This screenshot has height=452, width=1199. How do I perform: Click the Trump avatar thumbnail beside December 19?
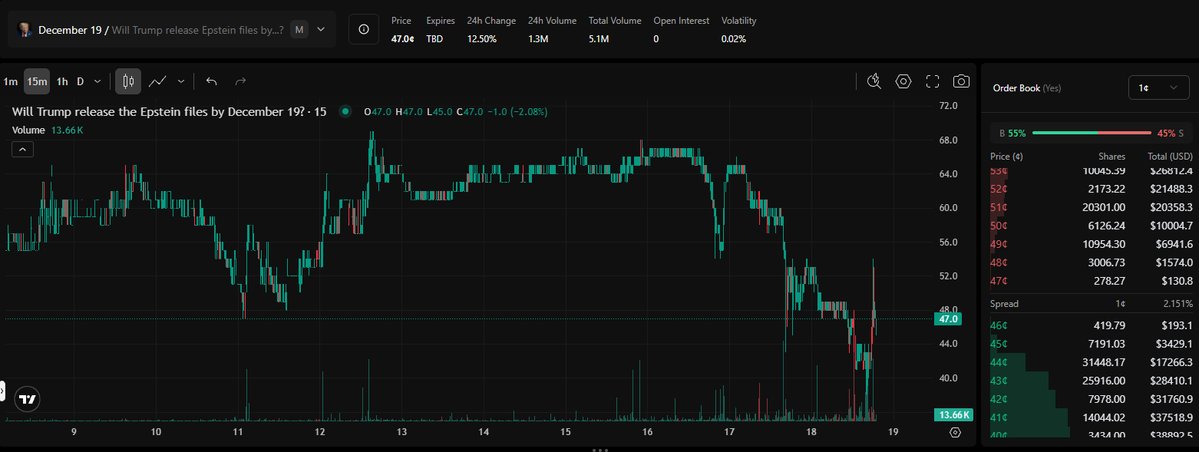(24, 30)
